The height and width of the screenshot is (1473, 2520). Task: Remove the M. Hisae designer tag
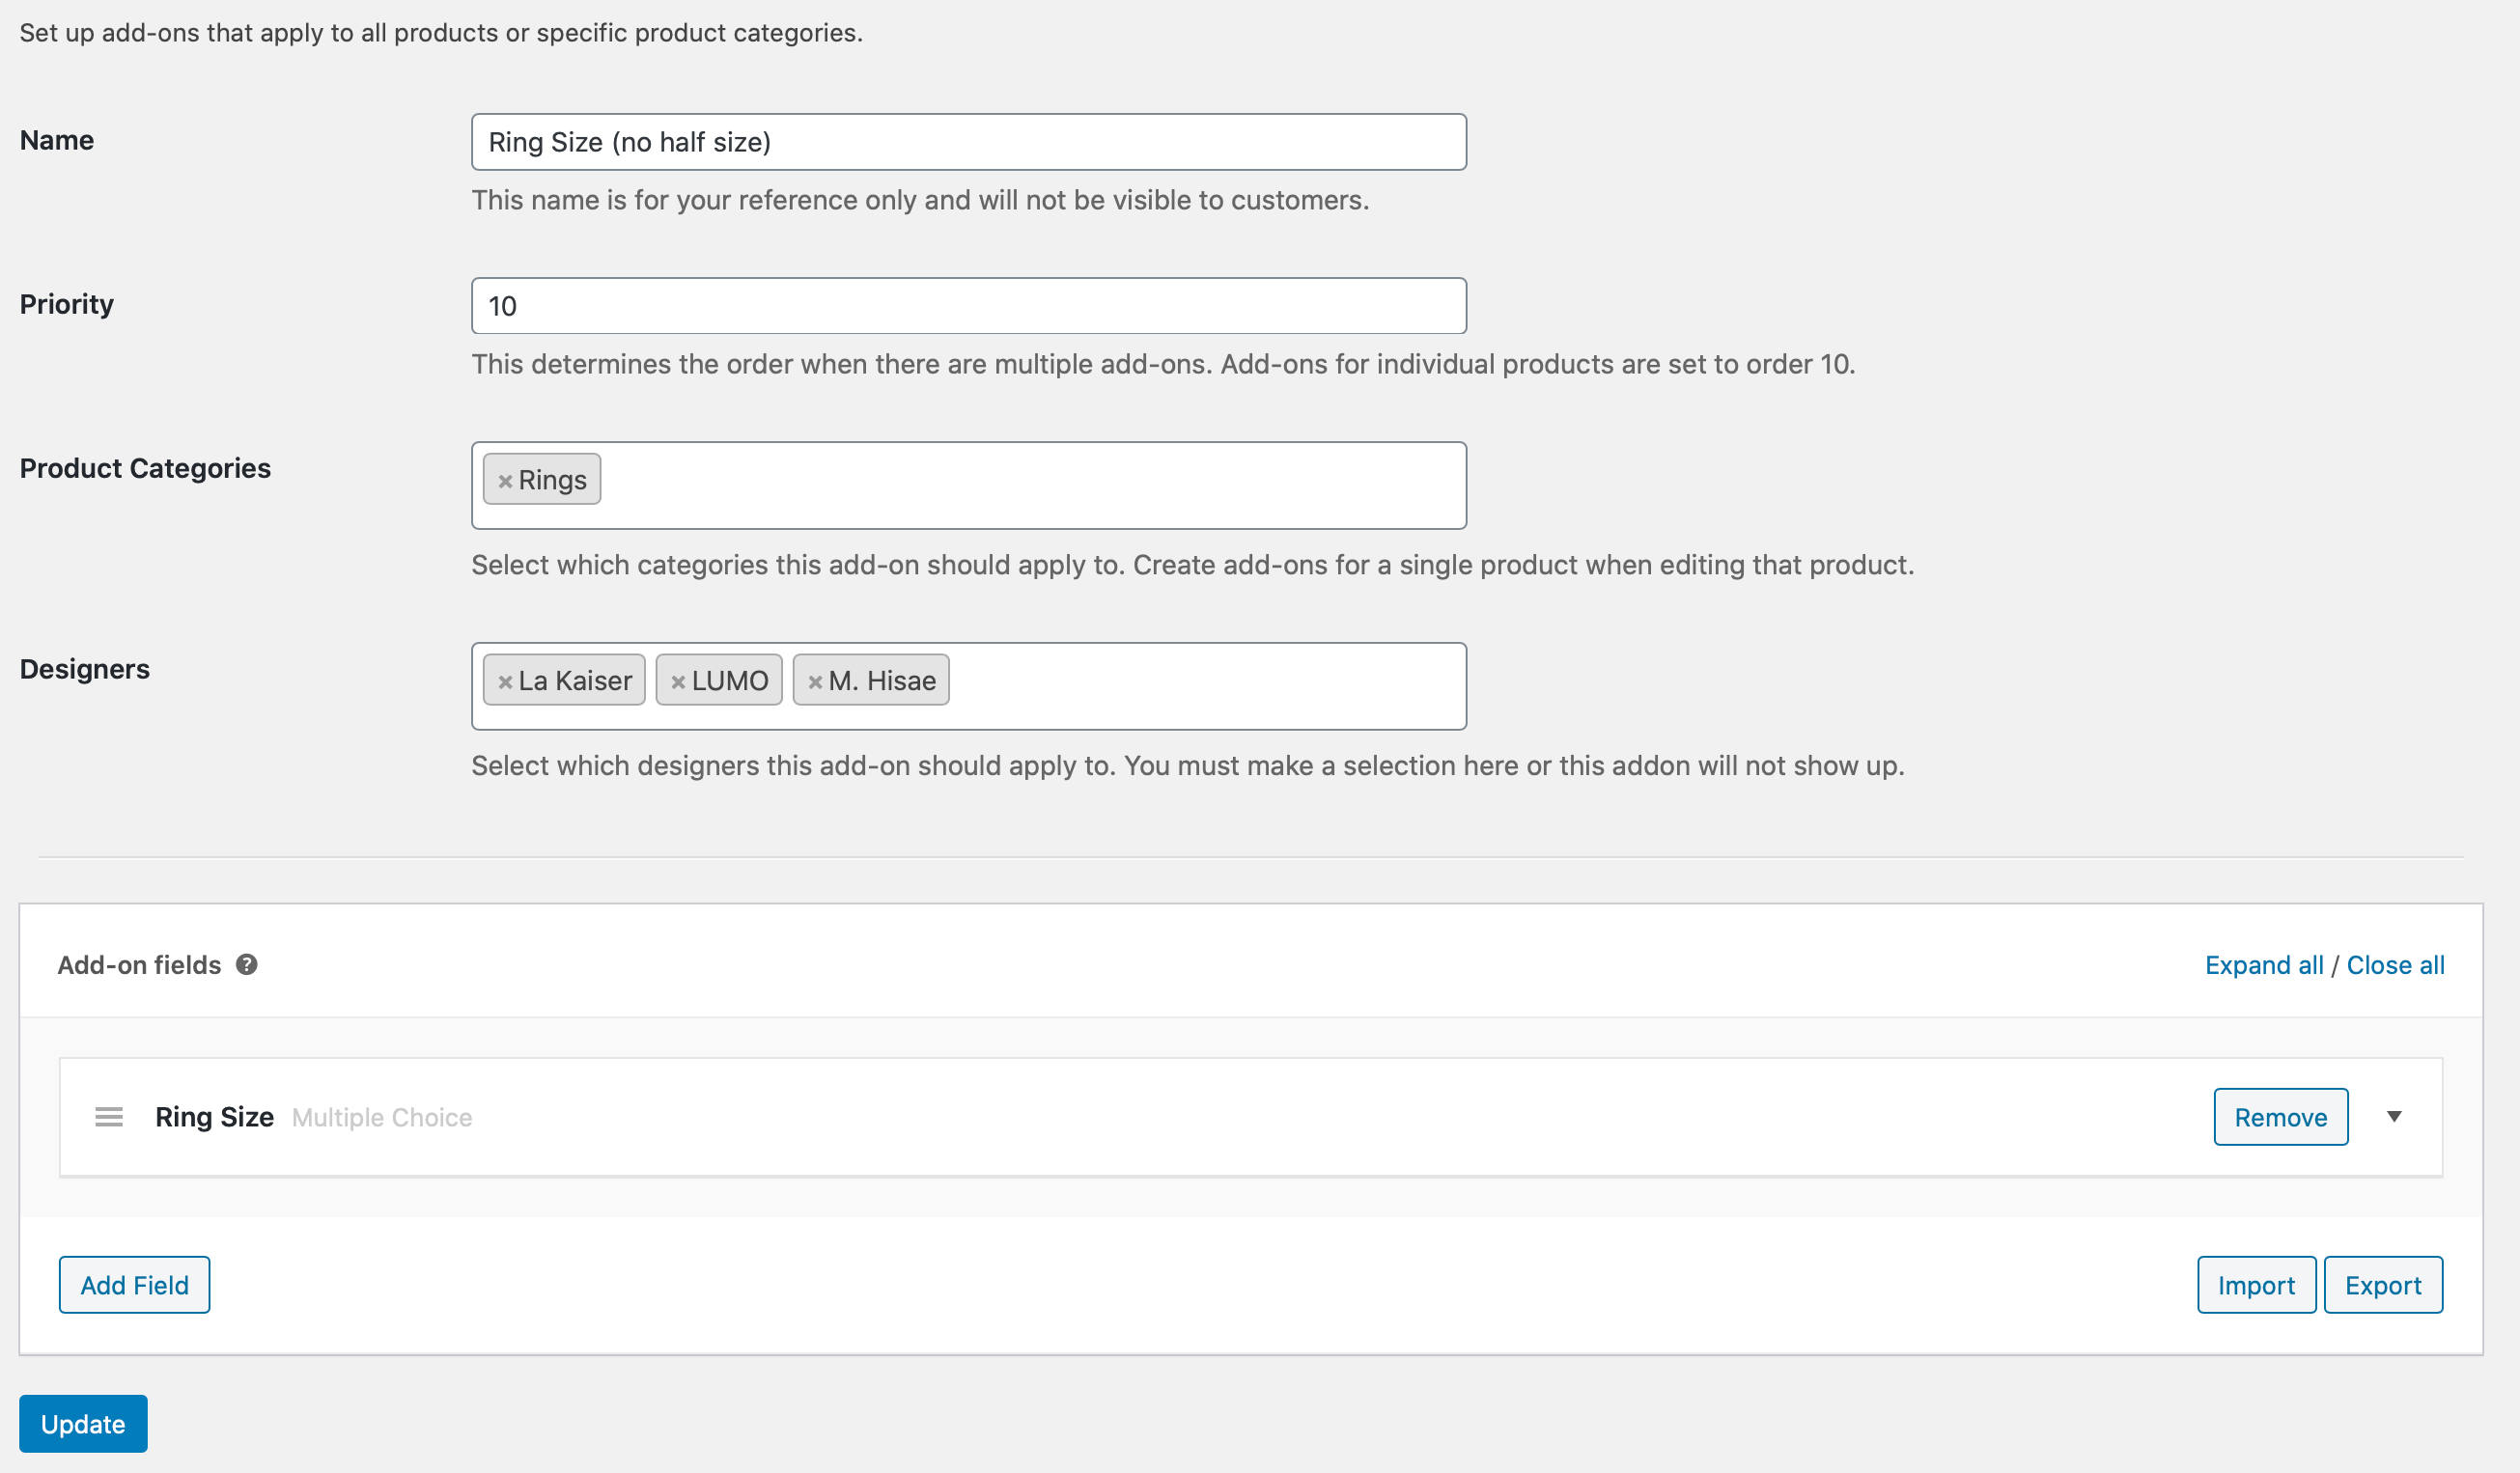point(815,682)
